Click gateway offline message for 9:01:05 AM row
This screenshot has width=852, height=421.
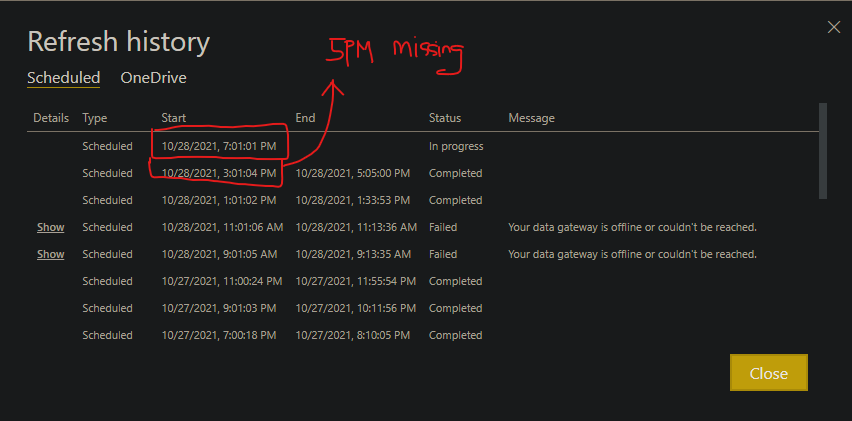point(632,254)
